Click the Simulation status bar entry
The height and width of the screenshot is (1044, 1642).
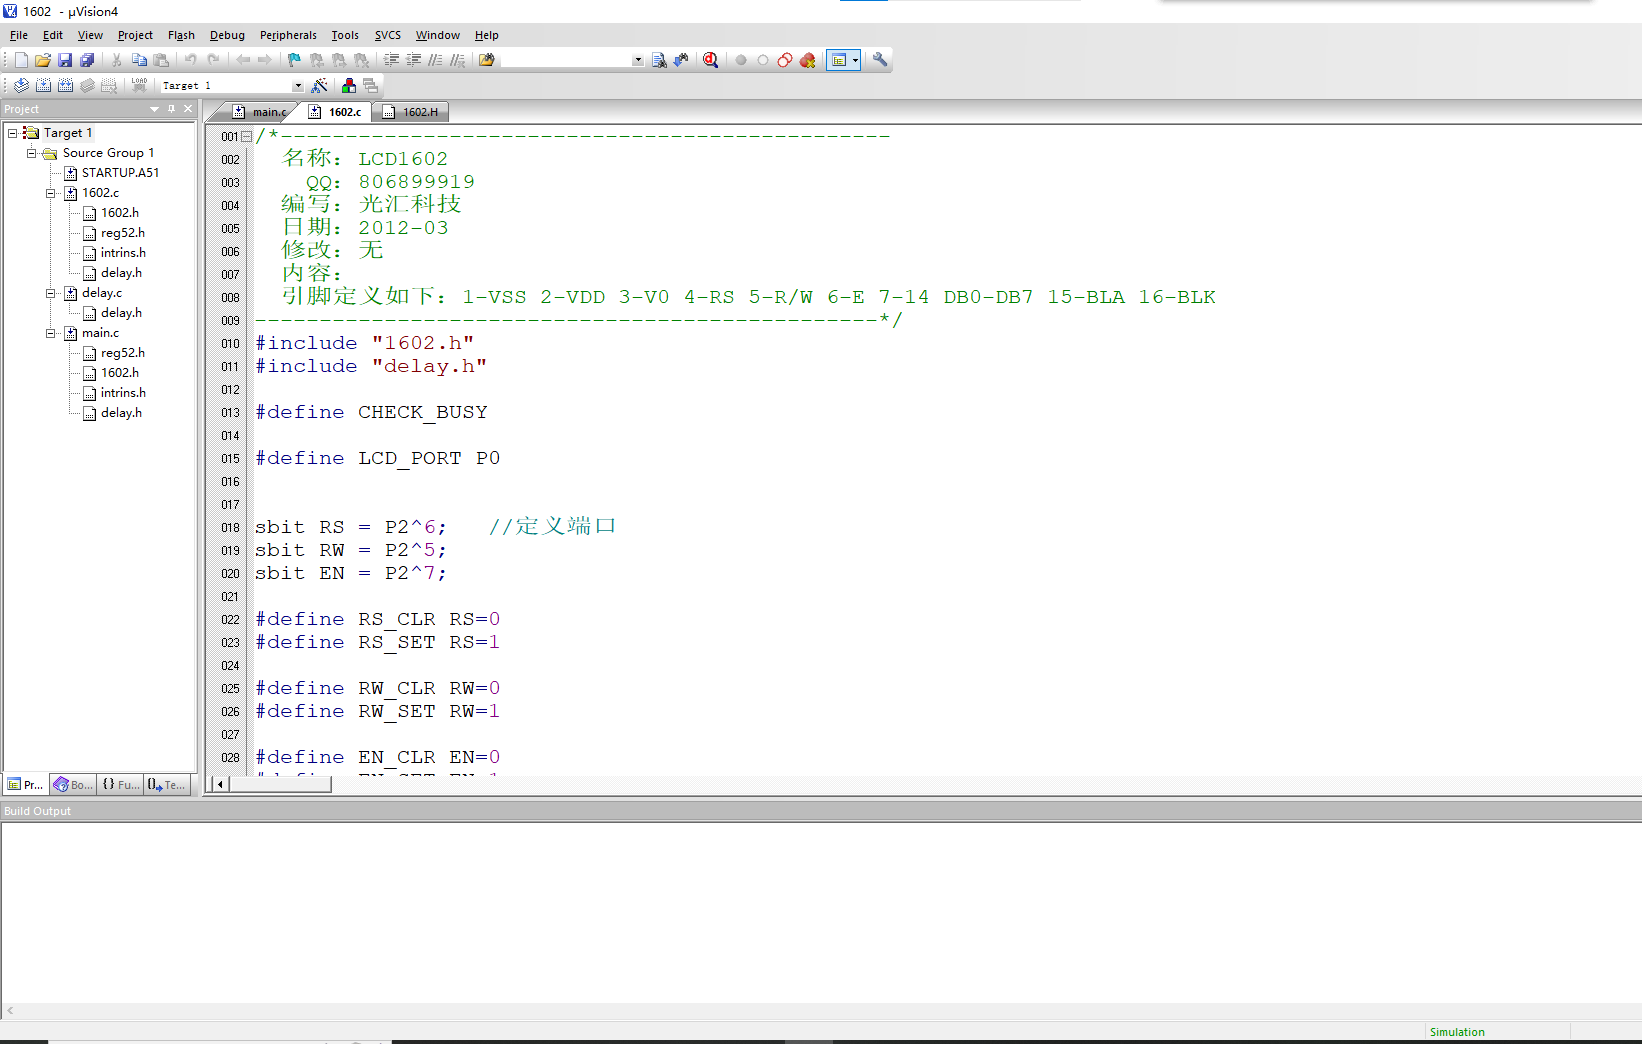(1457, 1032)
